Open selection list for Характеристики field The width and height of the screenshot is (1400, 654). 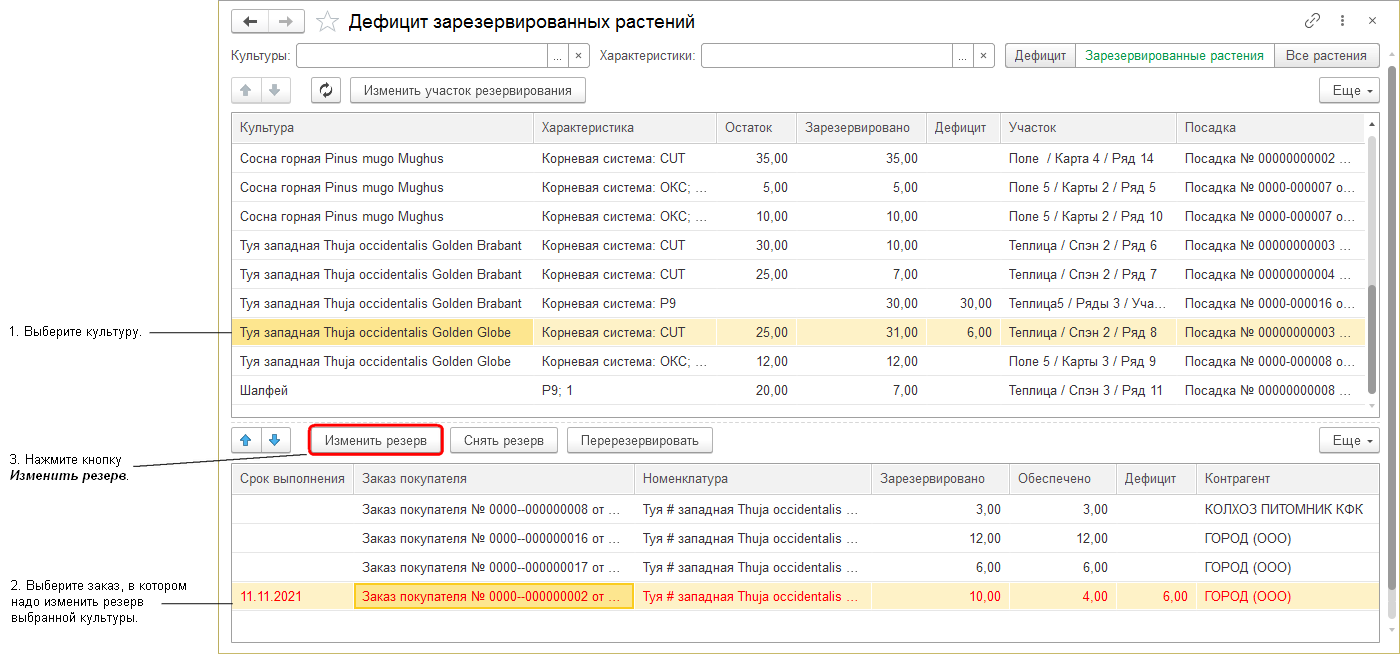pyautogui.click(x=961, y=56)
